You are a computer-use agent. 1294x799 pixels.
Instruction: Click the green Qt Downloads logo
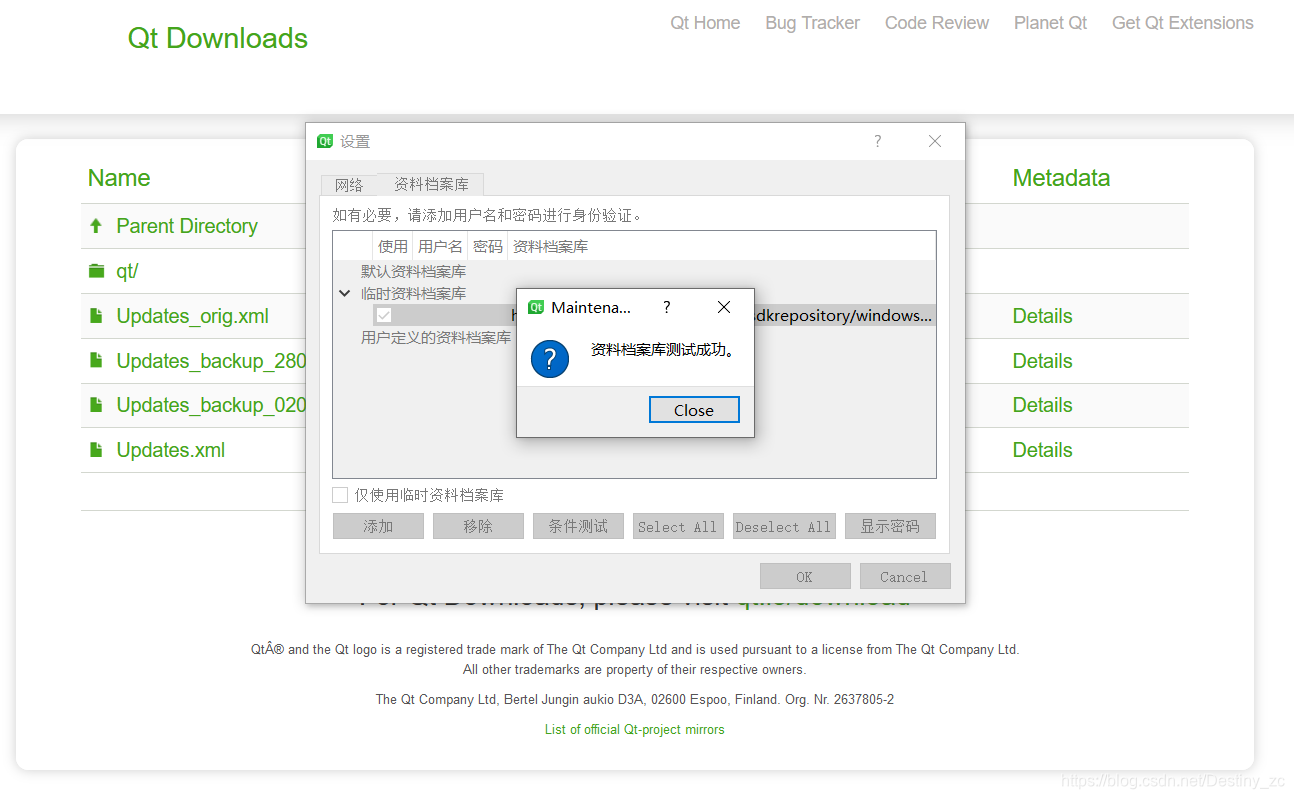[217, 38]
